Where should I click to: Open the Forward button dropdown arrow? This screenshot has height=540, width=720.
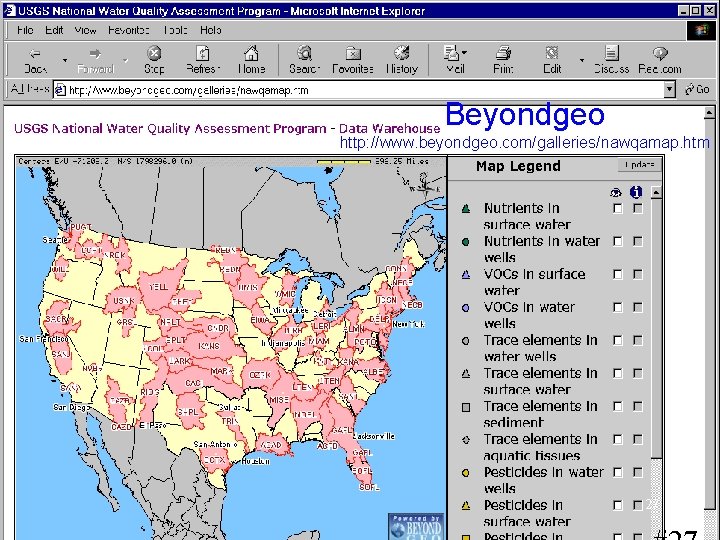[125, 60]
